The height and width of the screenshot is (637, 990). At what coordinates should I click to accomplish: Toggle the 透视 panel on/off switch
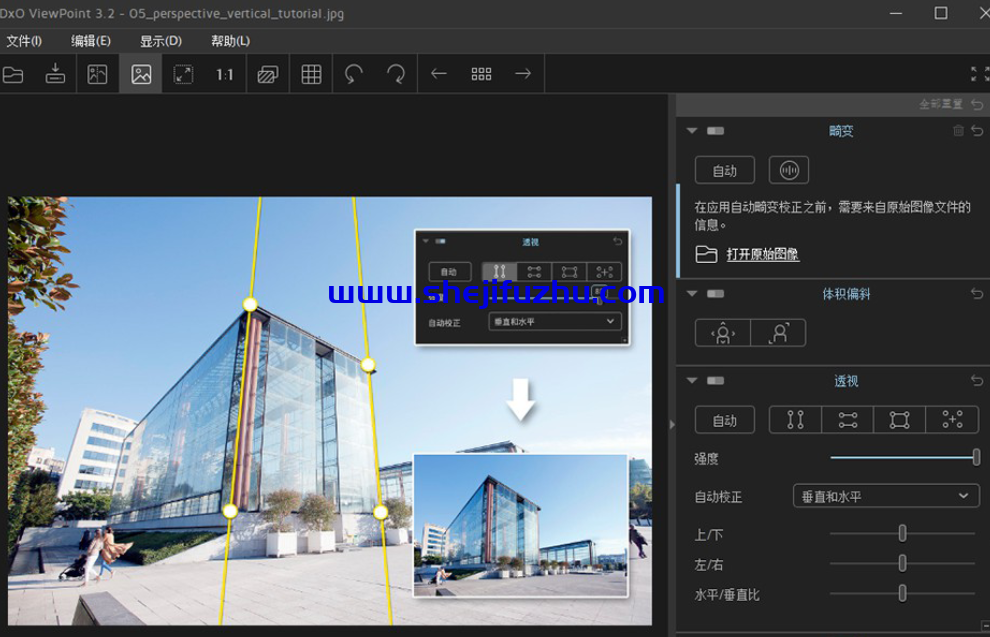click(x=715, y=381)
